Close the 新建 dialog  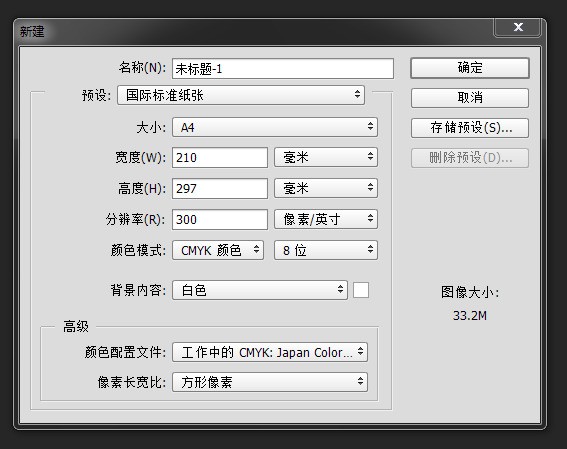[x=517, y=27]
